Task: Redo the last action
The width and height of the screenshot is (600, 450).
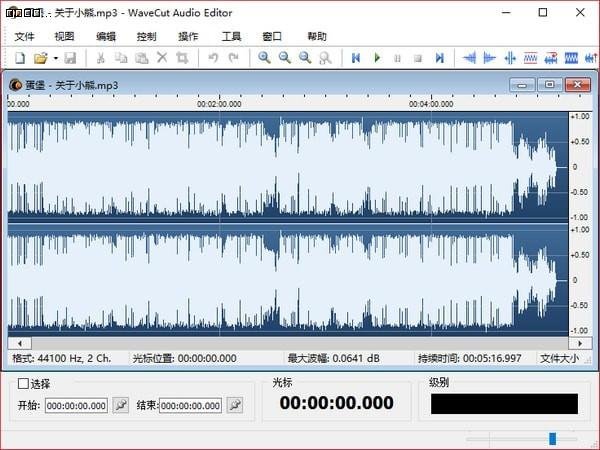Action: point(233,58)
